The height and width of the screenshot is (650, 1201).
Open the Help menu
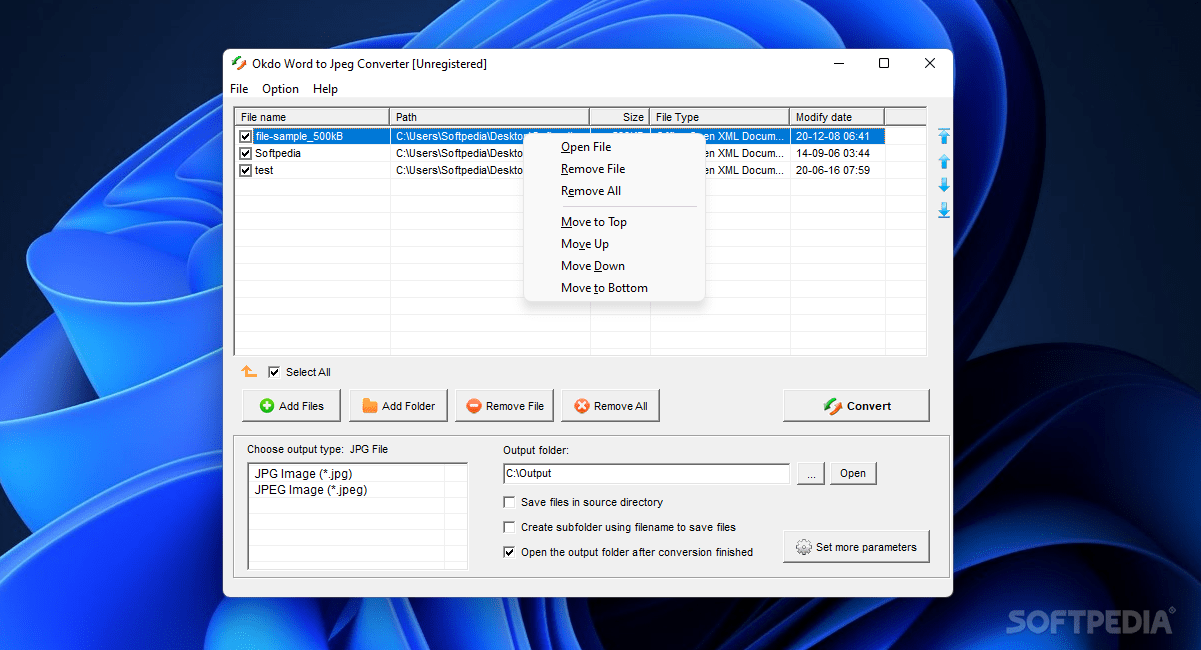pyautogui.click(x=325, y=89)
